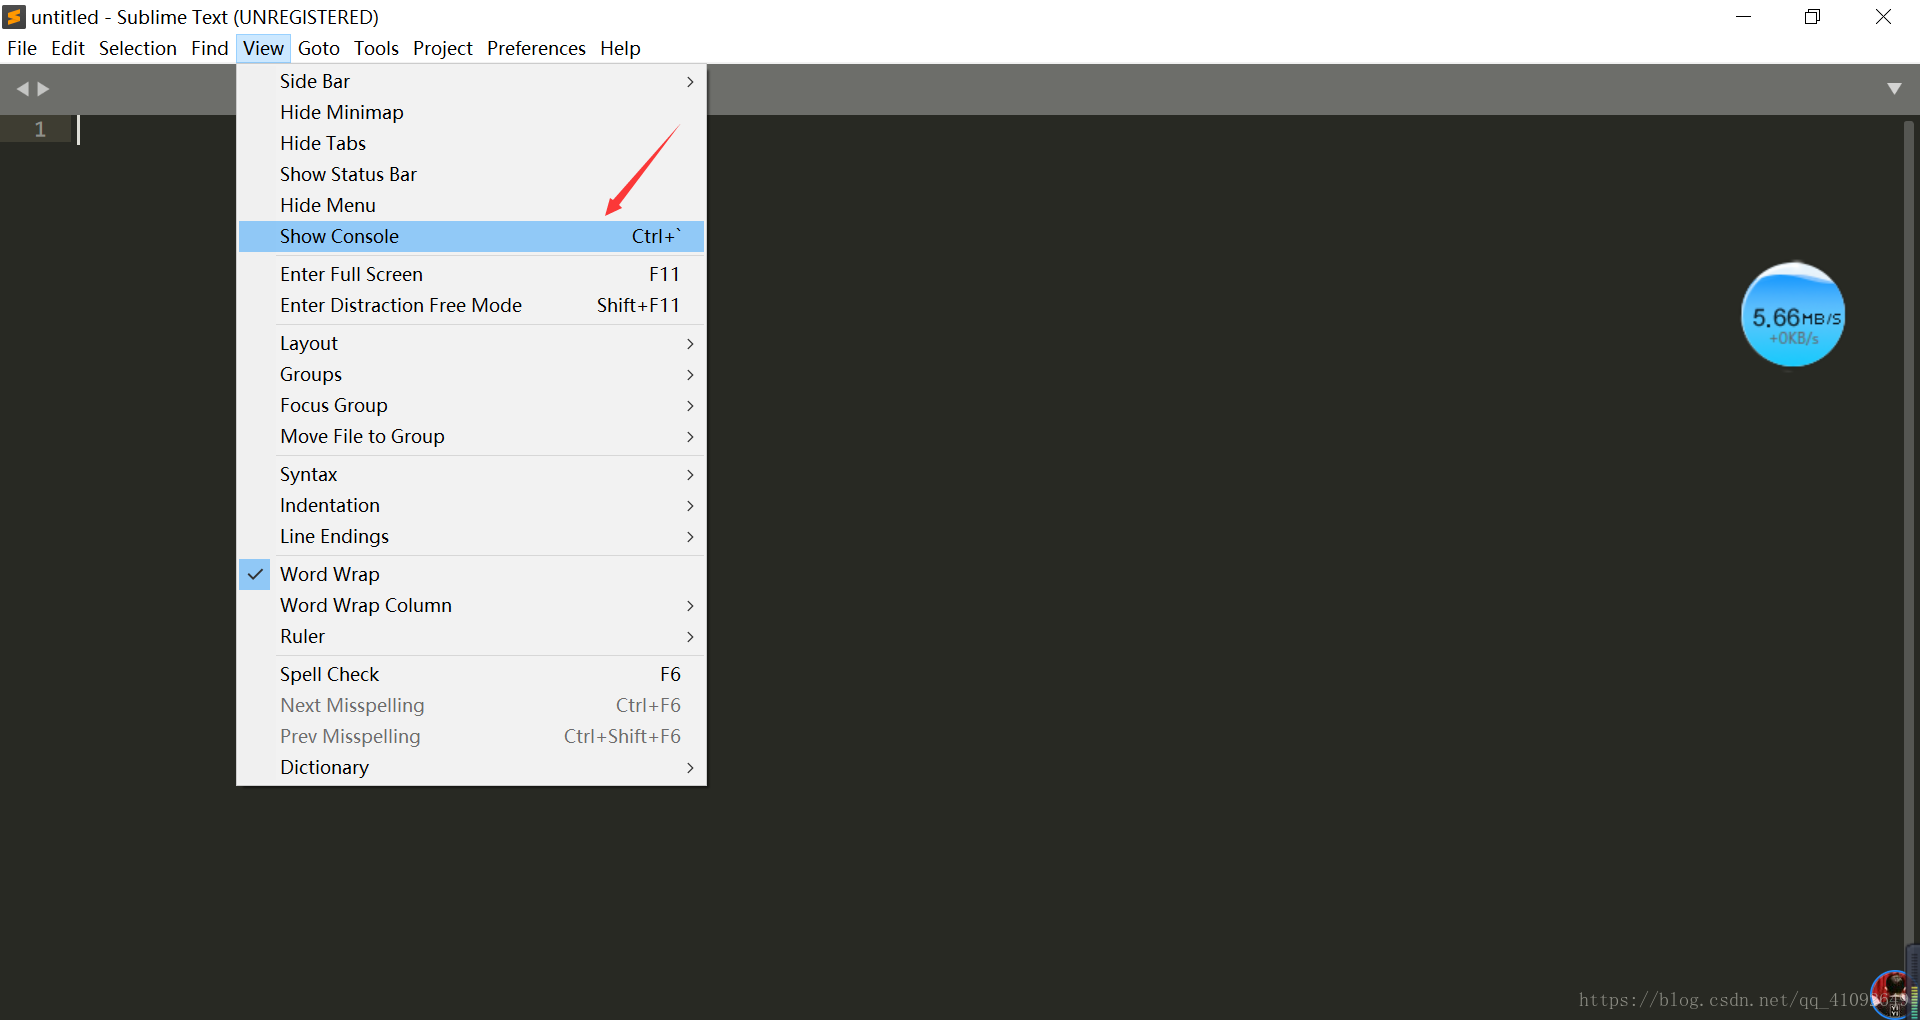Expand the Focus Group submenu
1920x1020 pixels.
point(472,405)
